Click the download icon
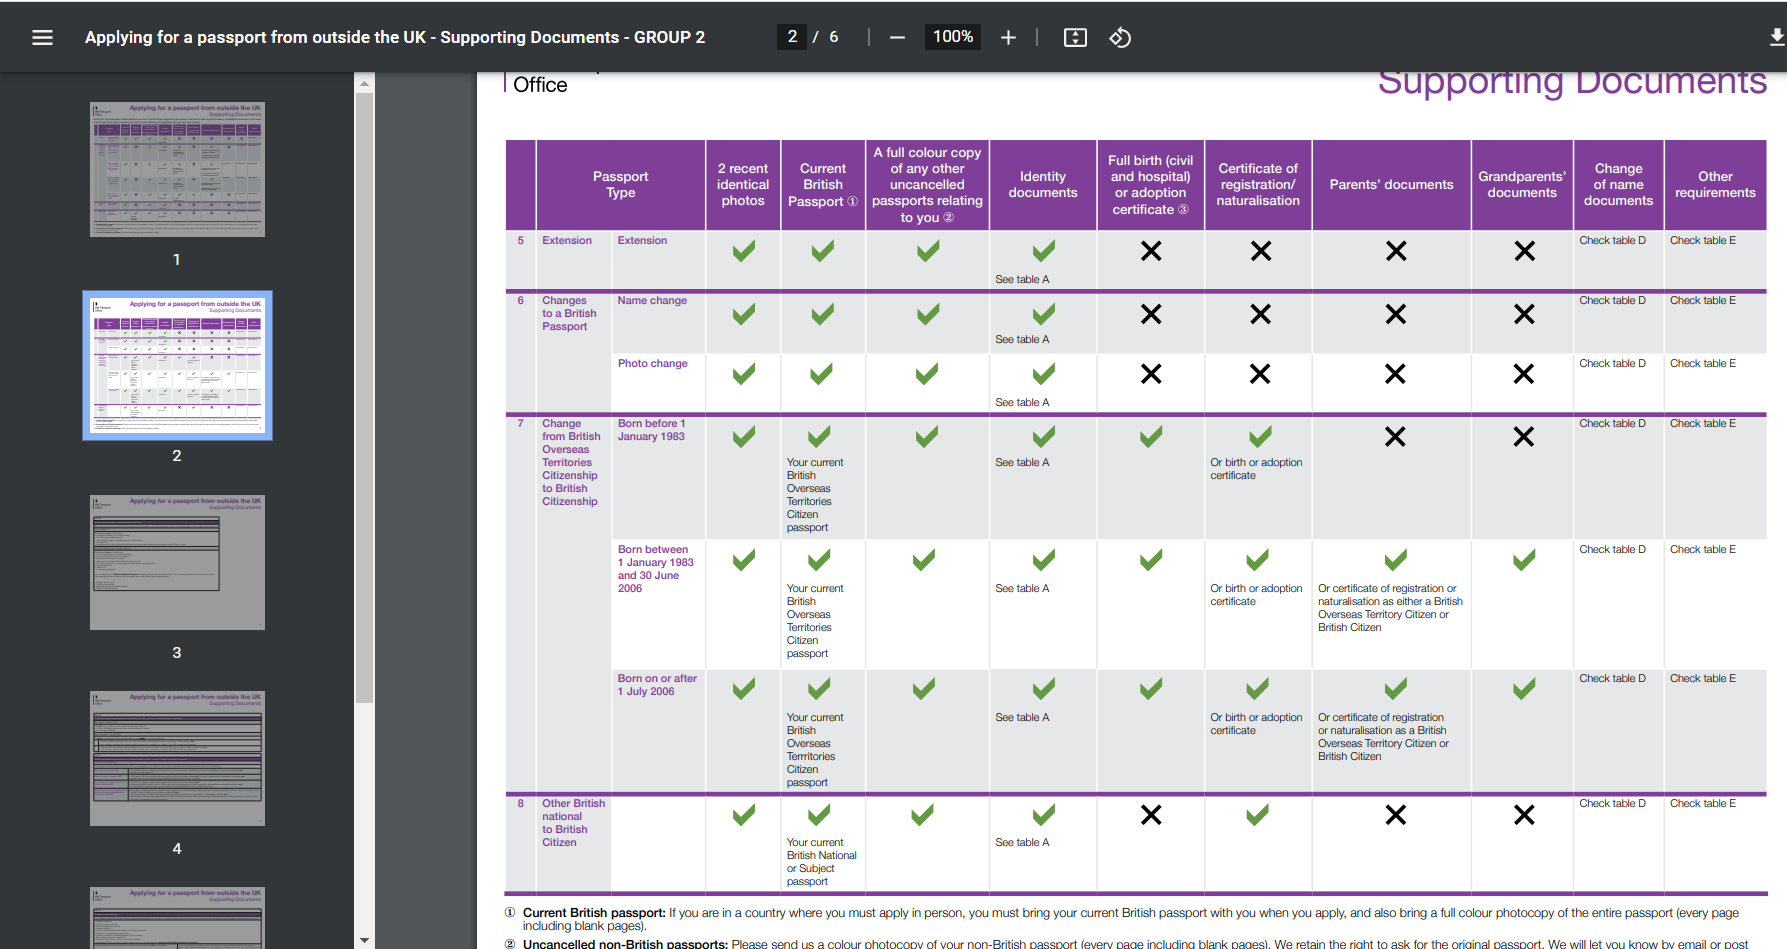This screenshot has width=1787, height=949. pos(1776,37)
